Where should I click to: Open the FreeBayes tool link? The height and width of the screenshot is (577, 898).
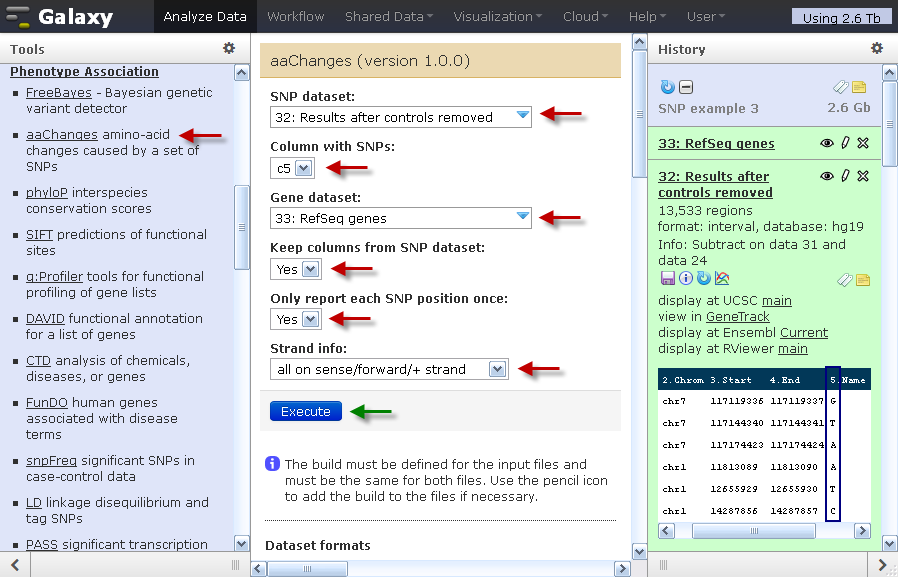pyautogui.click(x=58, y=92)
